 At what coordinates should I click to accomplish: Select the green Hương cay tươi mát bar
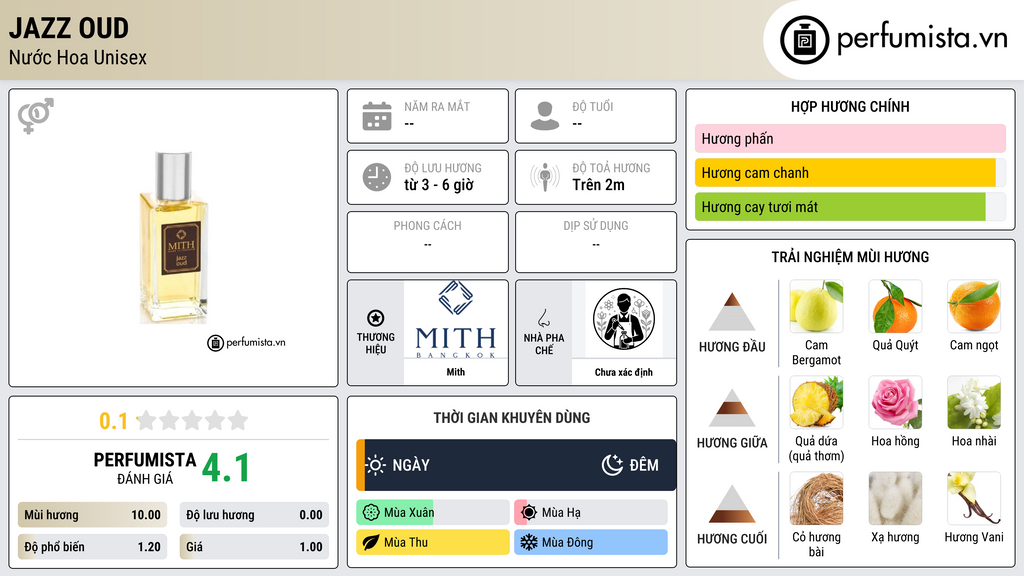[x=850, y=207]
